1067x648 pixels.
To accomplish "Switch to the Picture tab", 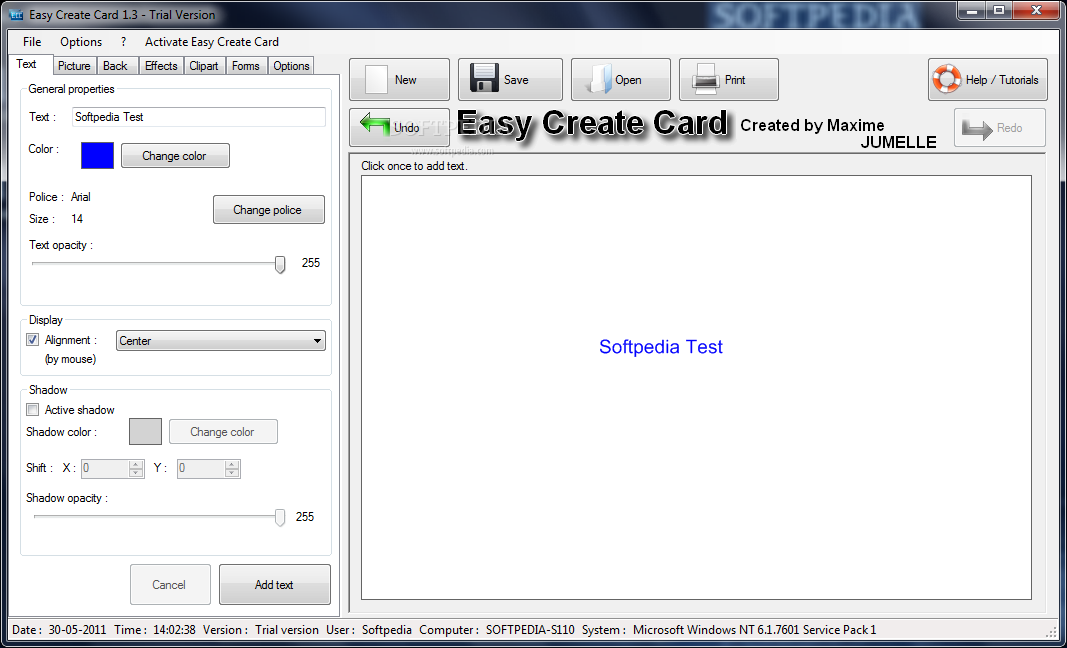I will coord(74,66).
